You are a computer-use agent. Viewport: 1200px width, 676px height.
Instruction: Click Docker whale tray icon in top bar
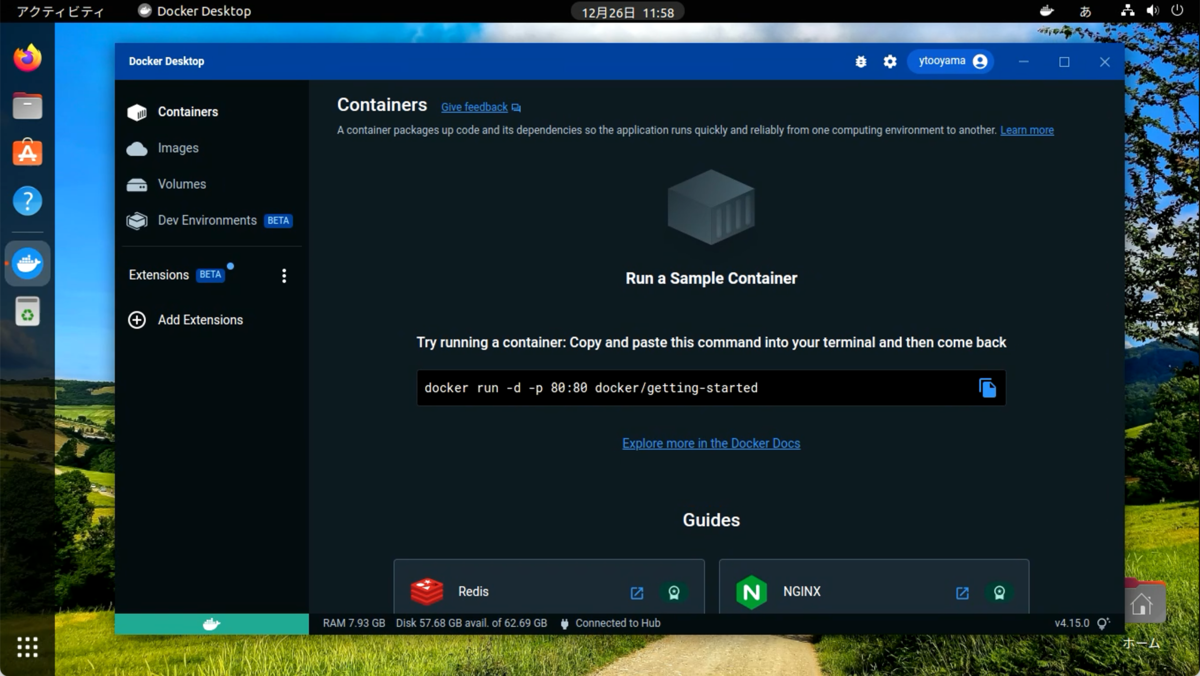[1046, 11]
